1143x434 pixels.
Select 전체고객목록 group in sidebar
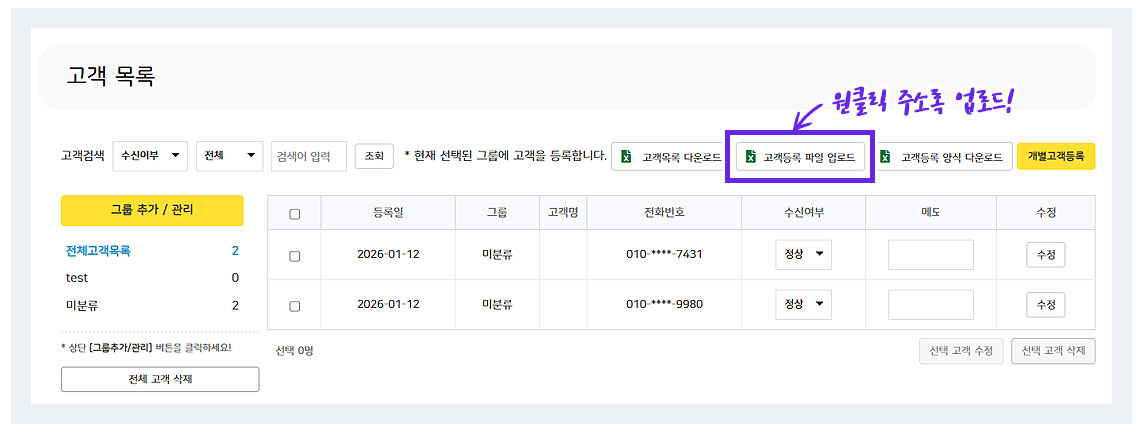tap(98, 251)
